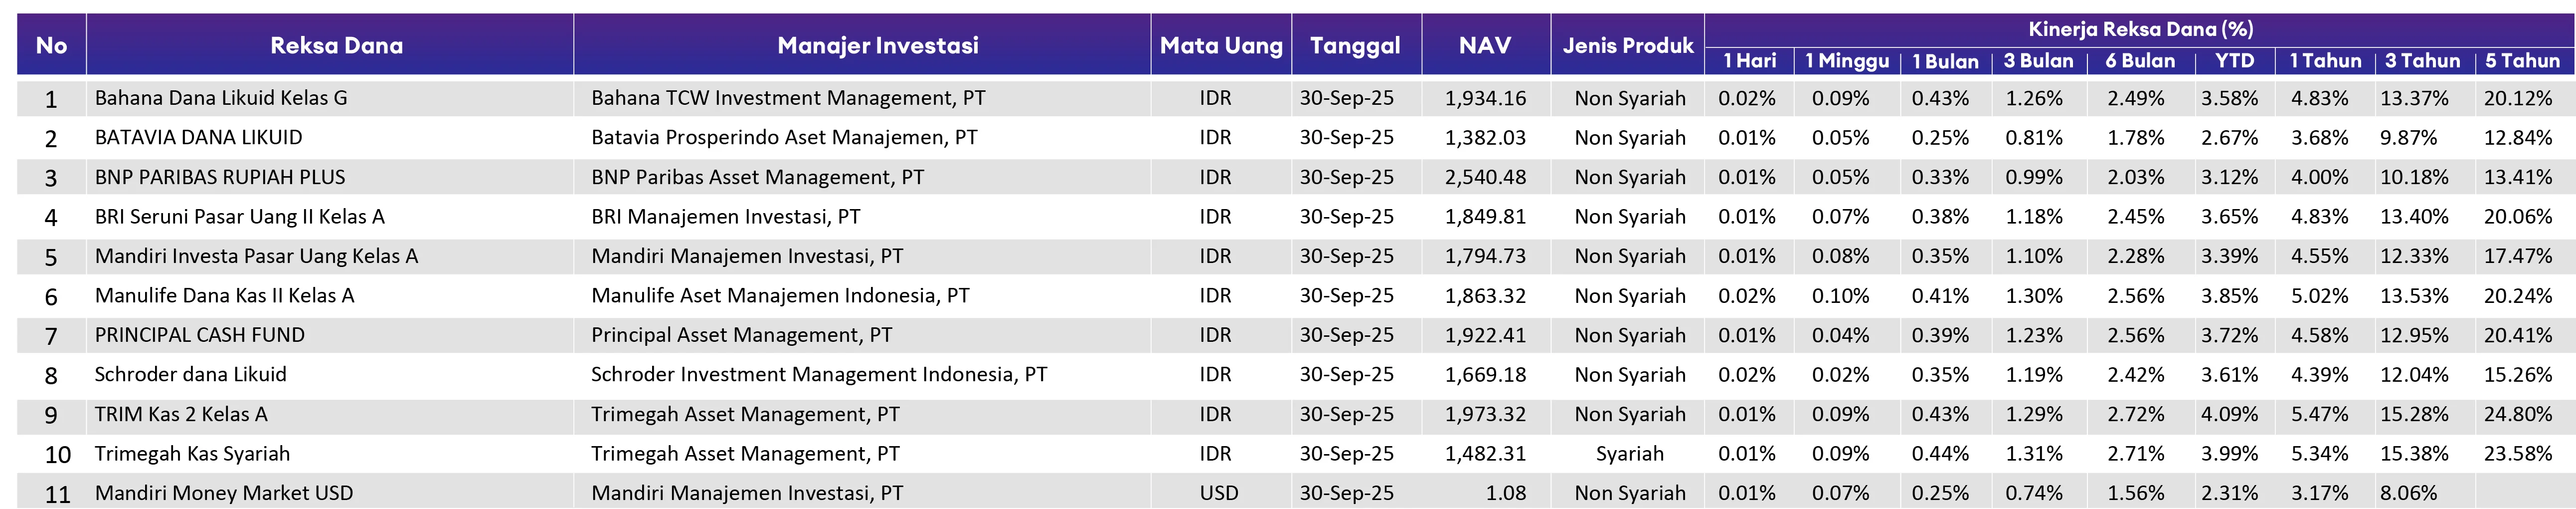Select Schroder Investment Management Indonesia, PT cell

[x=818, y=374]
